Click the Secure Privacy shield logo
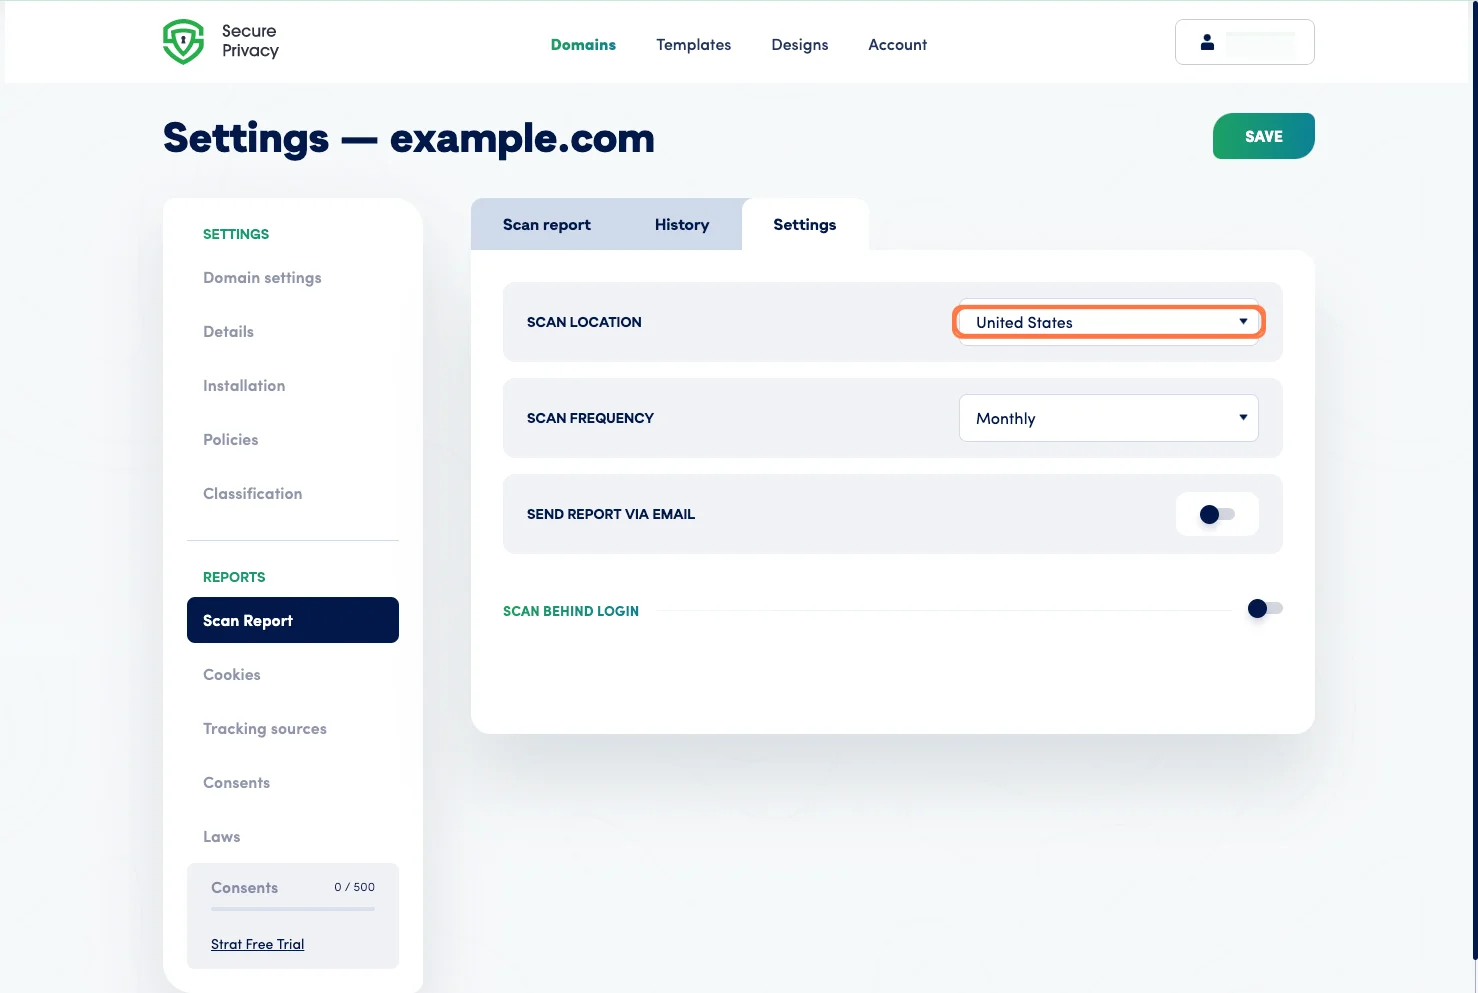Viewport: 1478px width, 993px height. pyautogui.click(x=183, y=41)
